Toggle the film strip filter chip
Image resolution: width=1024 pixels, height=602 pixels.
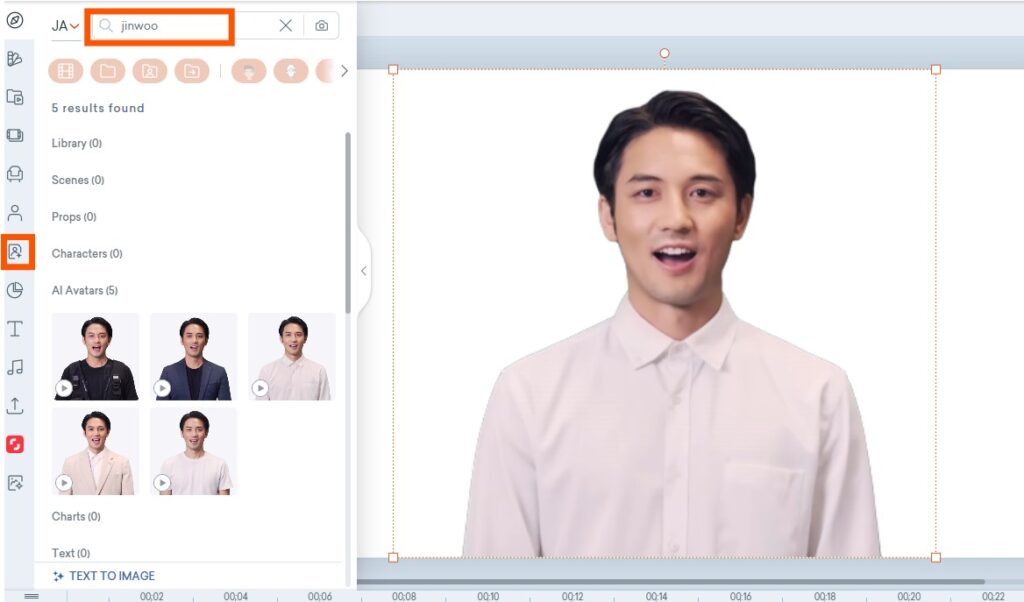[65, 71]
